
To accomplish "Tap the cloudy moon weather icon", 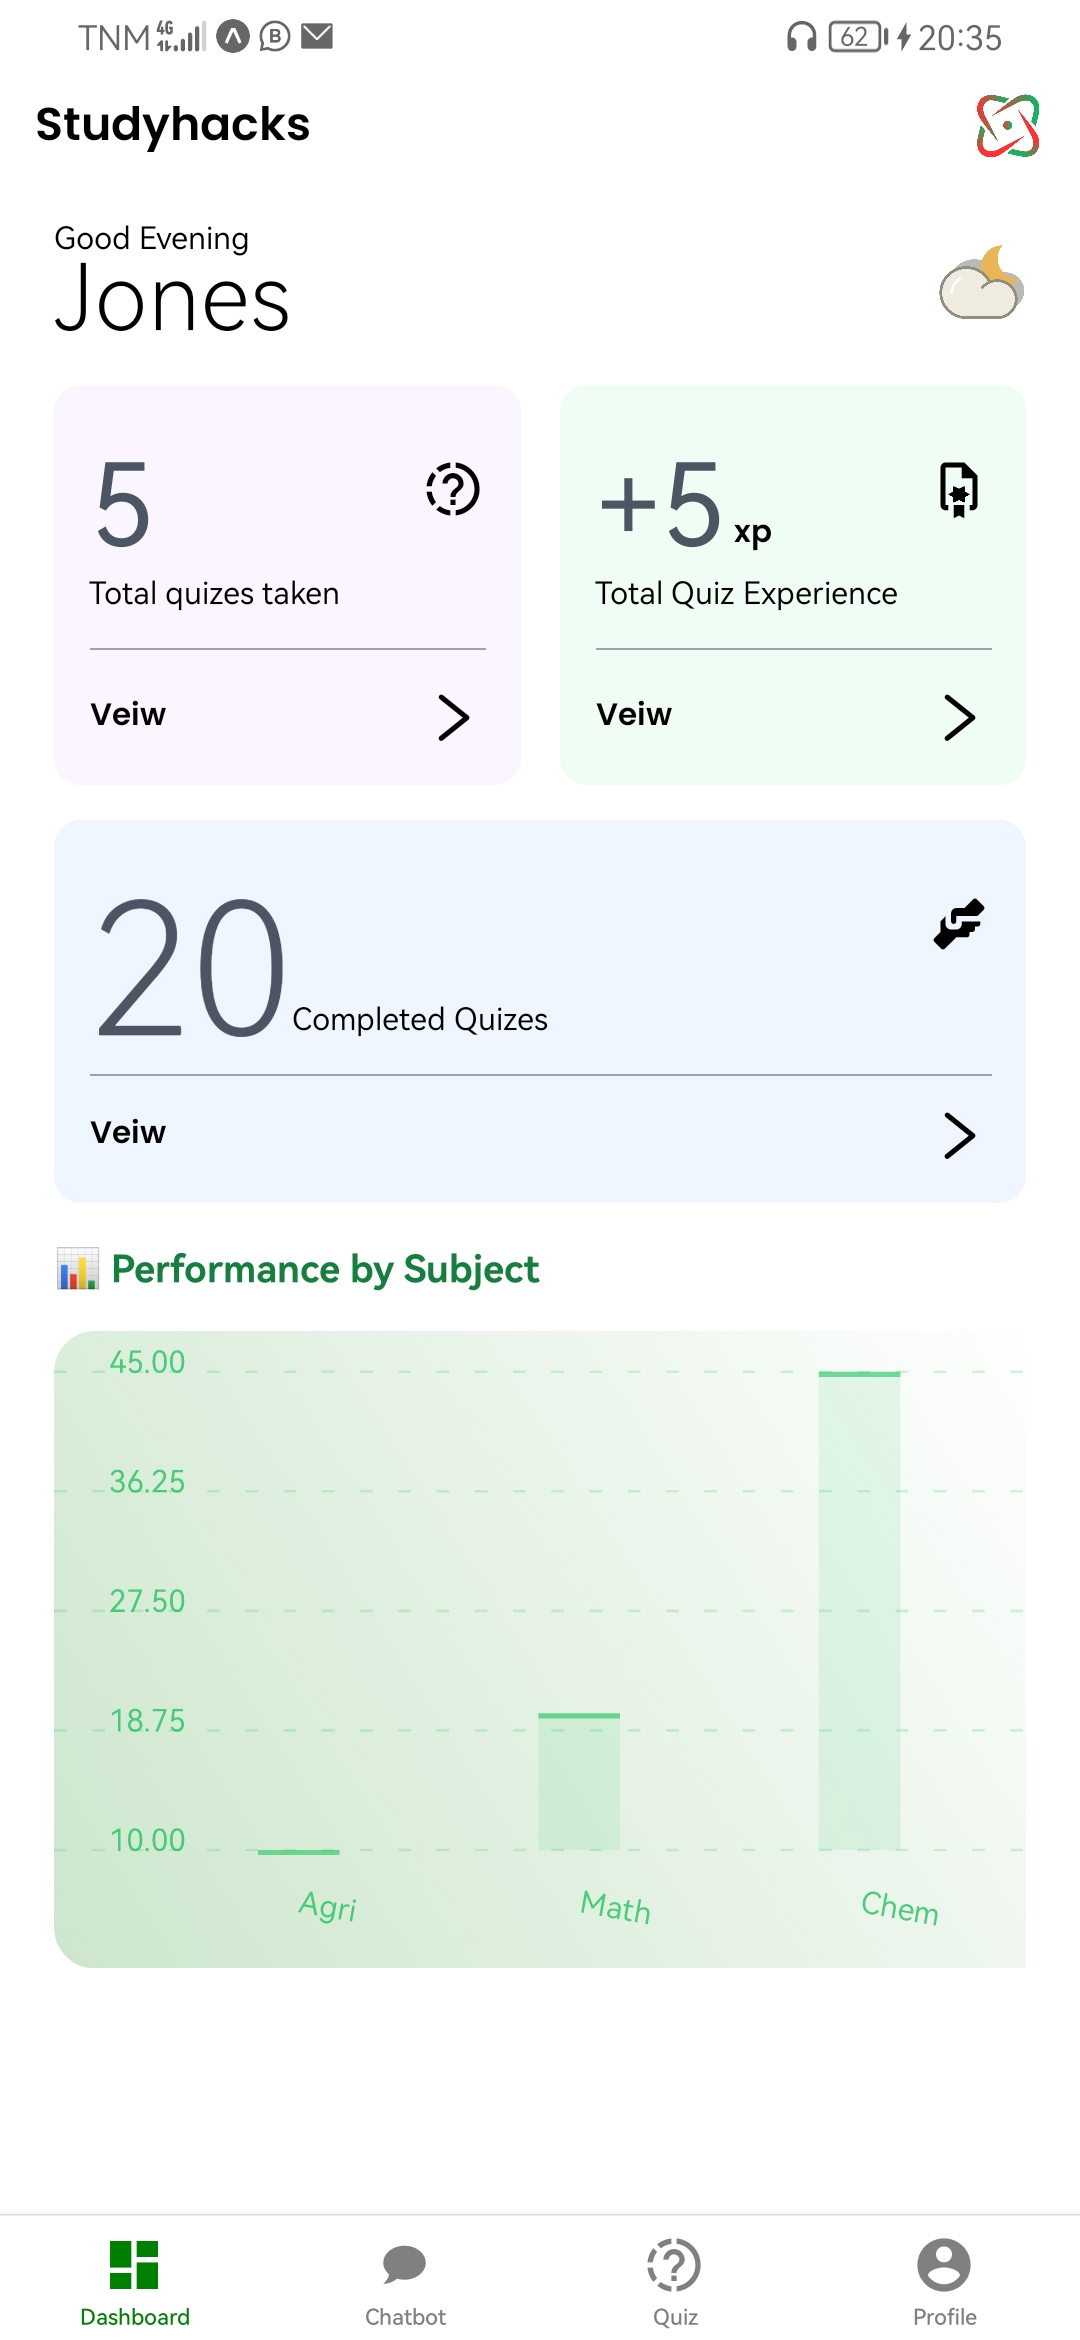I will [x=981, y=284].
